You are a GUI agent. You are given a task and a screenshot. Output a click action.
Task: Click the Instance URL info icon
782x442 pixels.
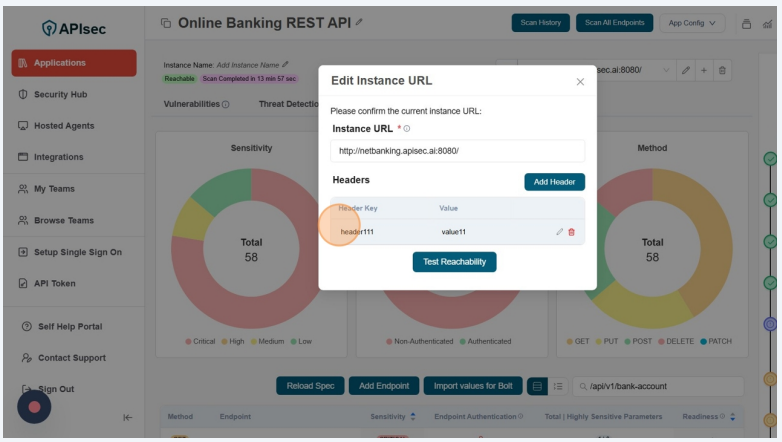(x=407, y=129)
